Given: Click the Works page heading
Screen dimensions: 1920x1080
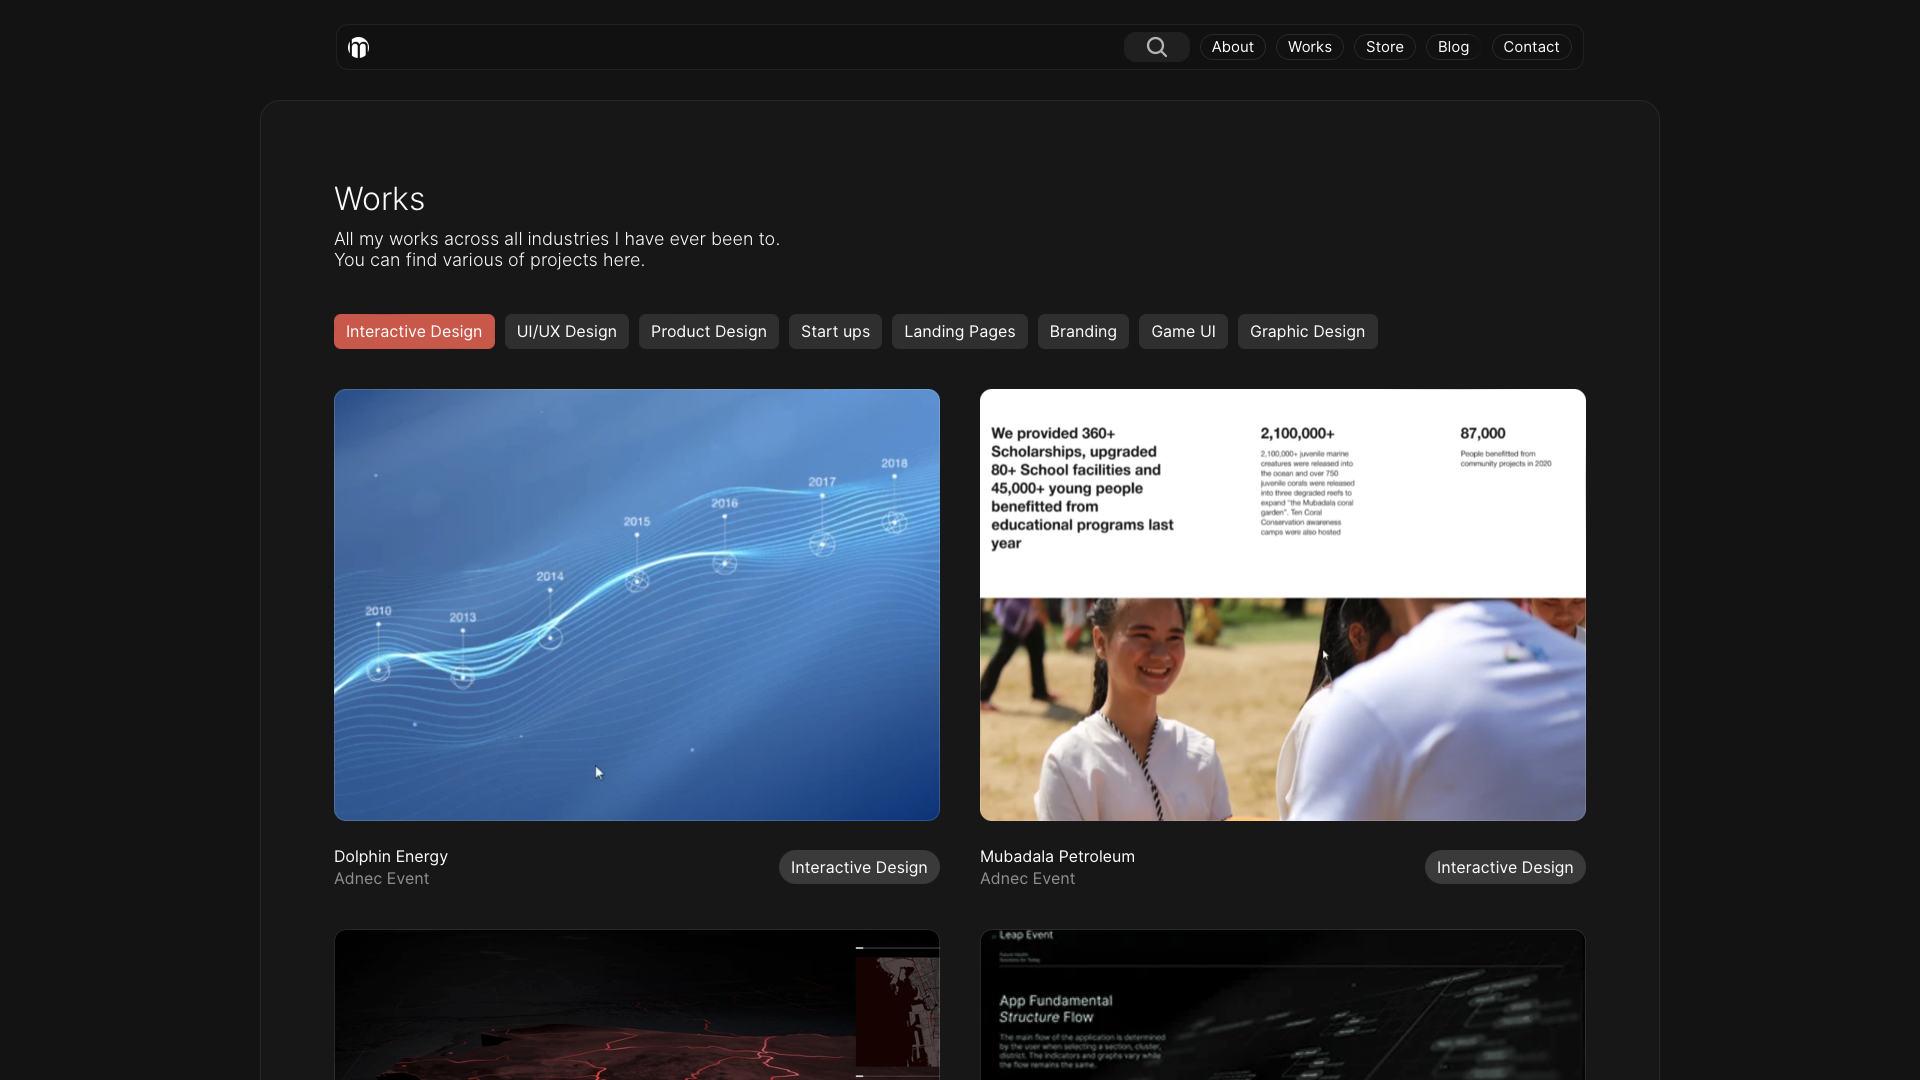Looking at the screenshot, I should (379, 199).
